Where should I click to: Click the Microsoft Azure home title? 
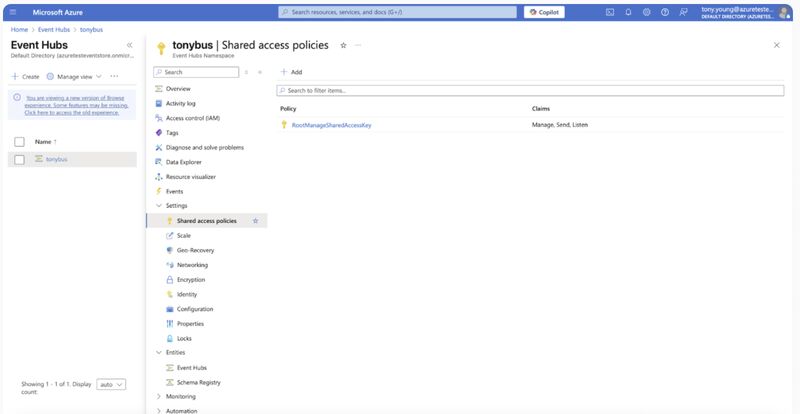point(58,12)
